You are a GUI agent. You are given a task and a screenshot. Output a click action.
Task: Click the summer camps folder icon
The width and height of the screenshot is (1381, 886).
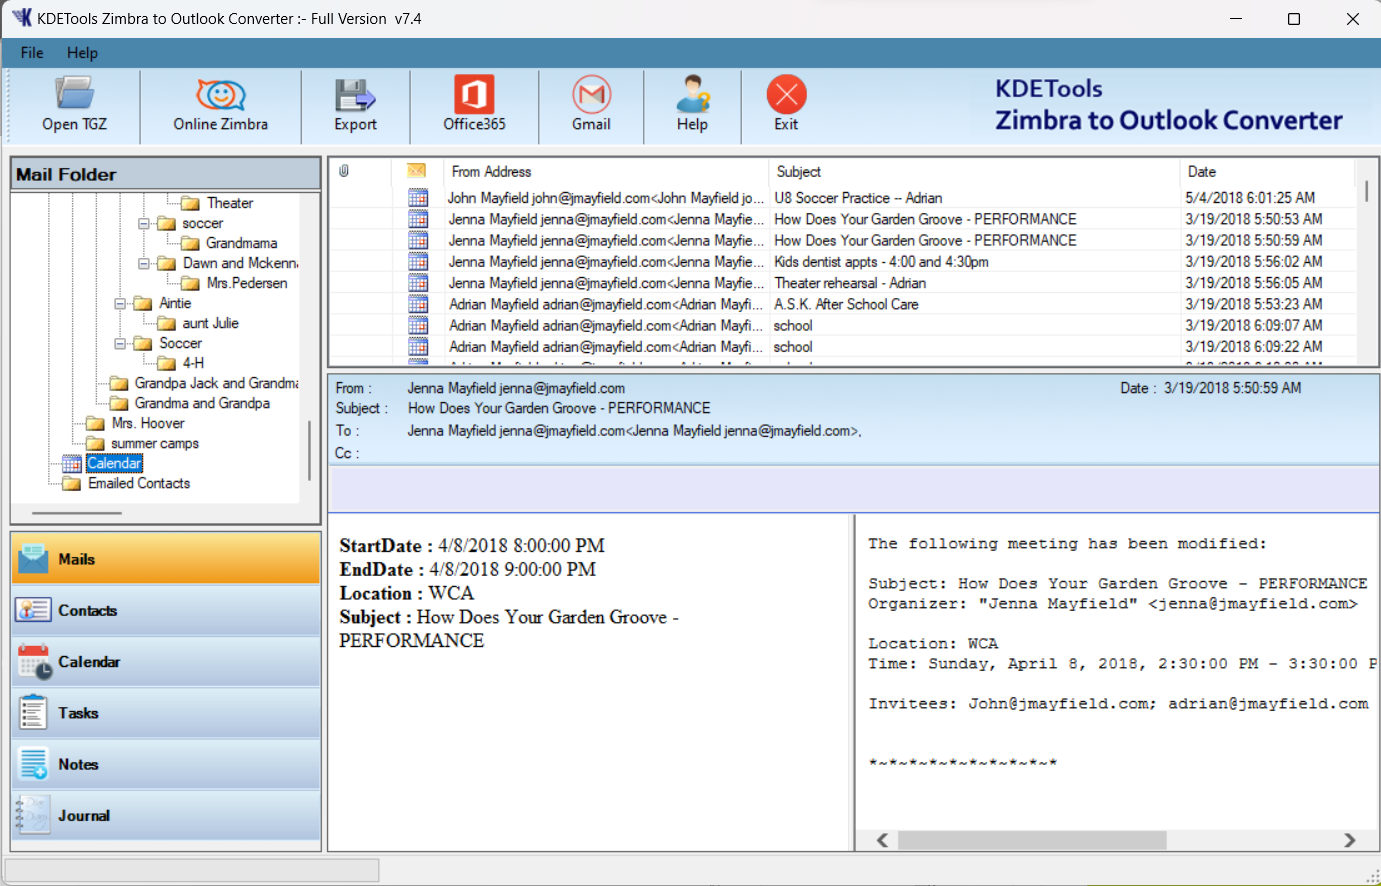[x=95, y=443]
